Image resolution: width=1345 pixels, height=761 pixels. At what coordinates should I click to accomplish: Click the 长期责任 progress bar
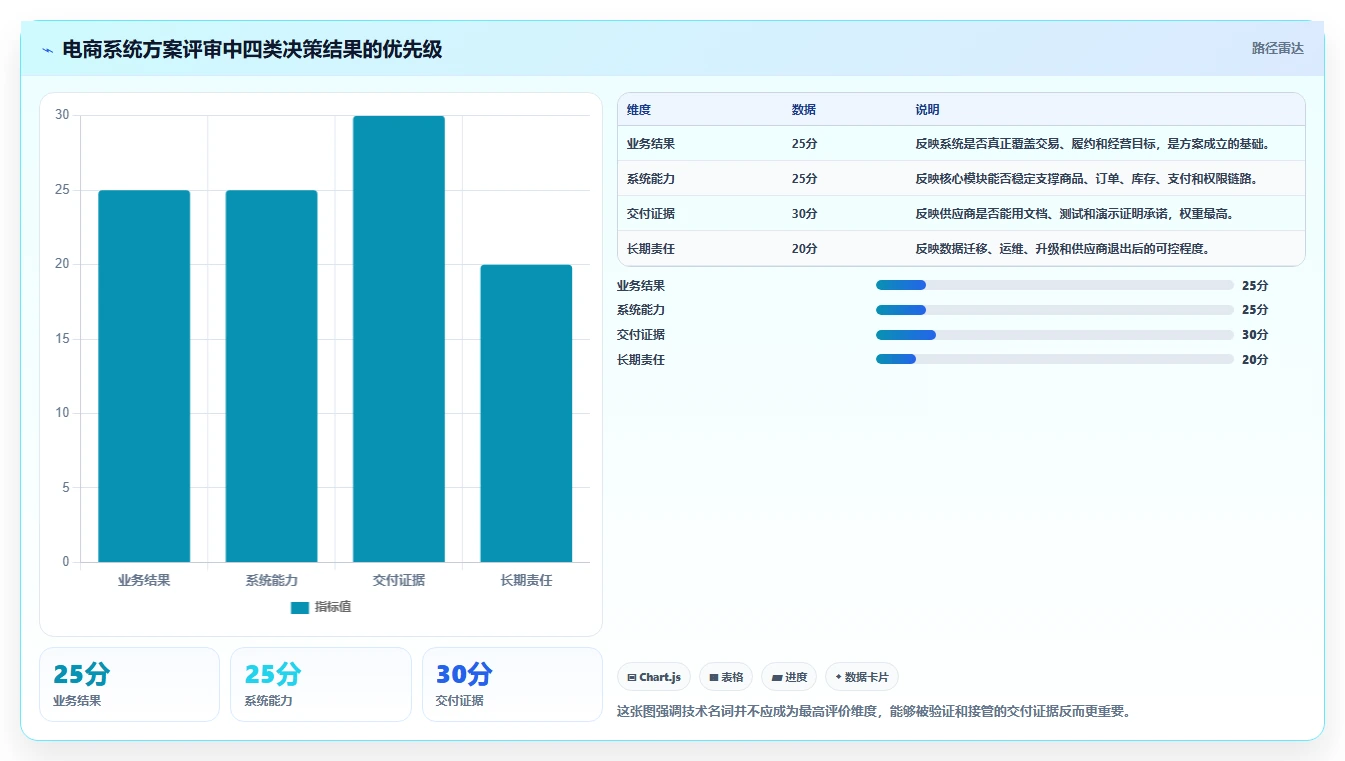[1054, 360]
